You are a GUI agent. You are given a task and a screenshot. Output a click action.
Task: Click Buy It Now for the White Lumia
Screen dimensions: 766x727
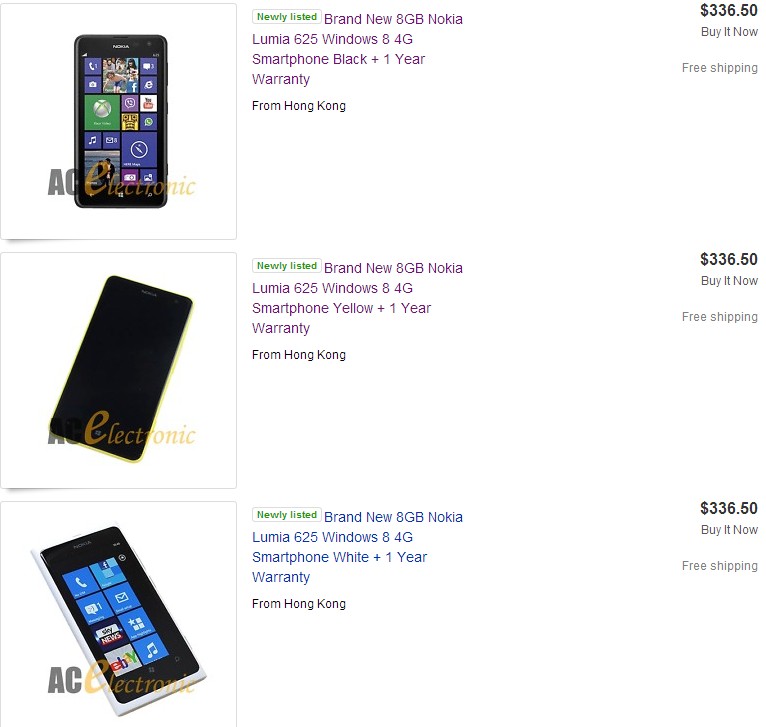pos(729,530)
